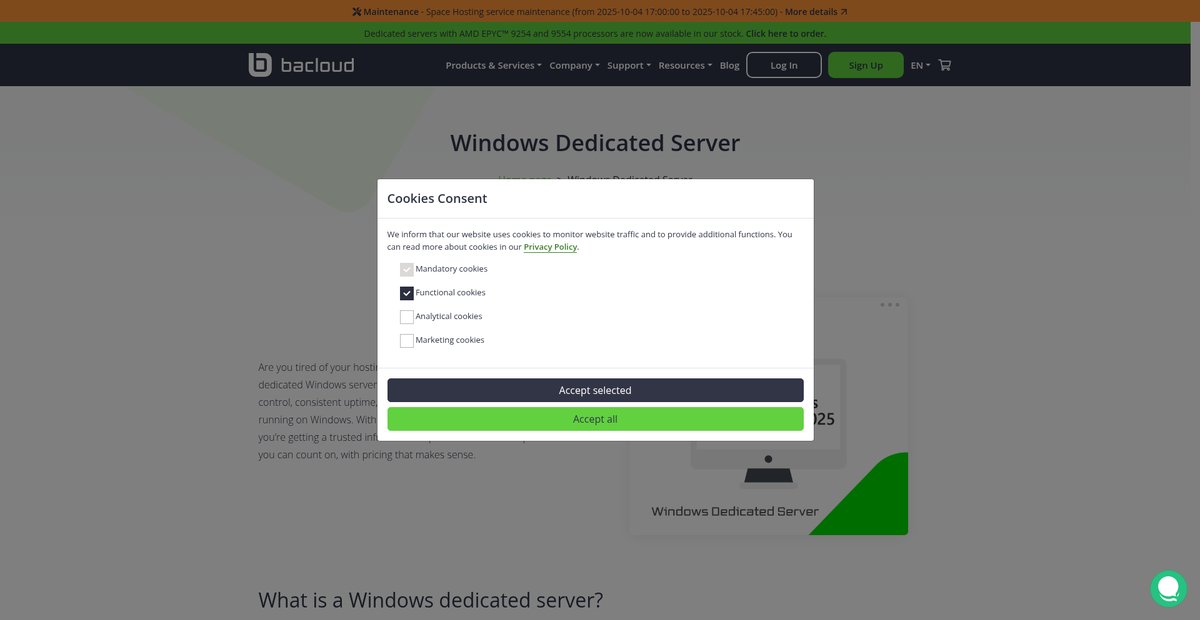
Task: Click the green Sign Up button
Action: [x=866, y=65]
